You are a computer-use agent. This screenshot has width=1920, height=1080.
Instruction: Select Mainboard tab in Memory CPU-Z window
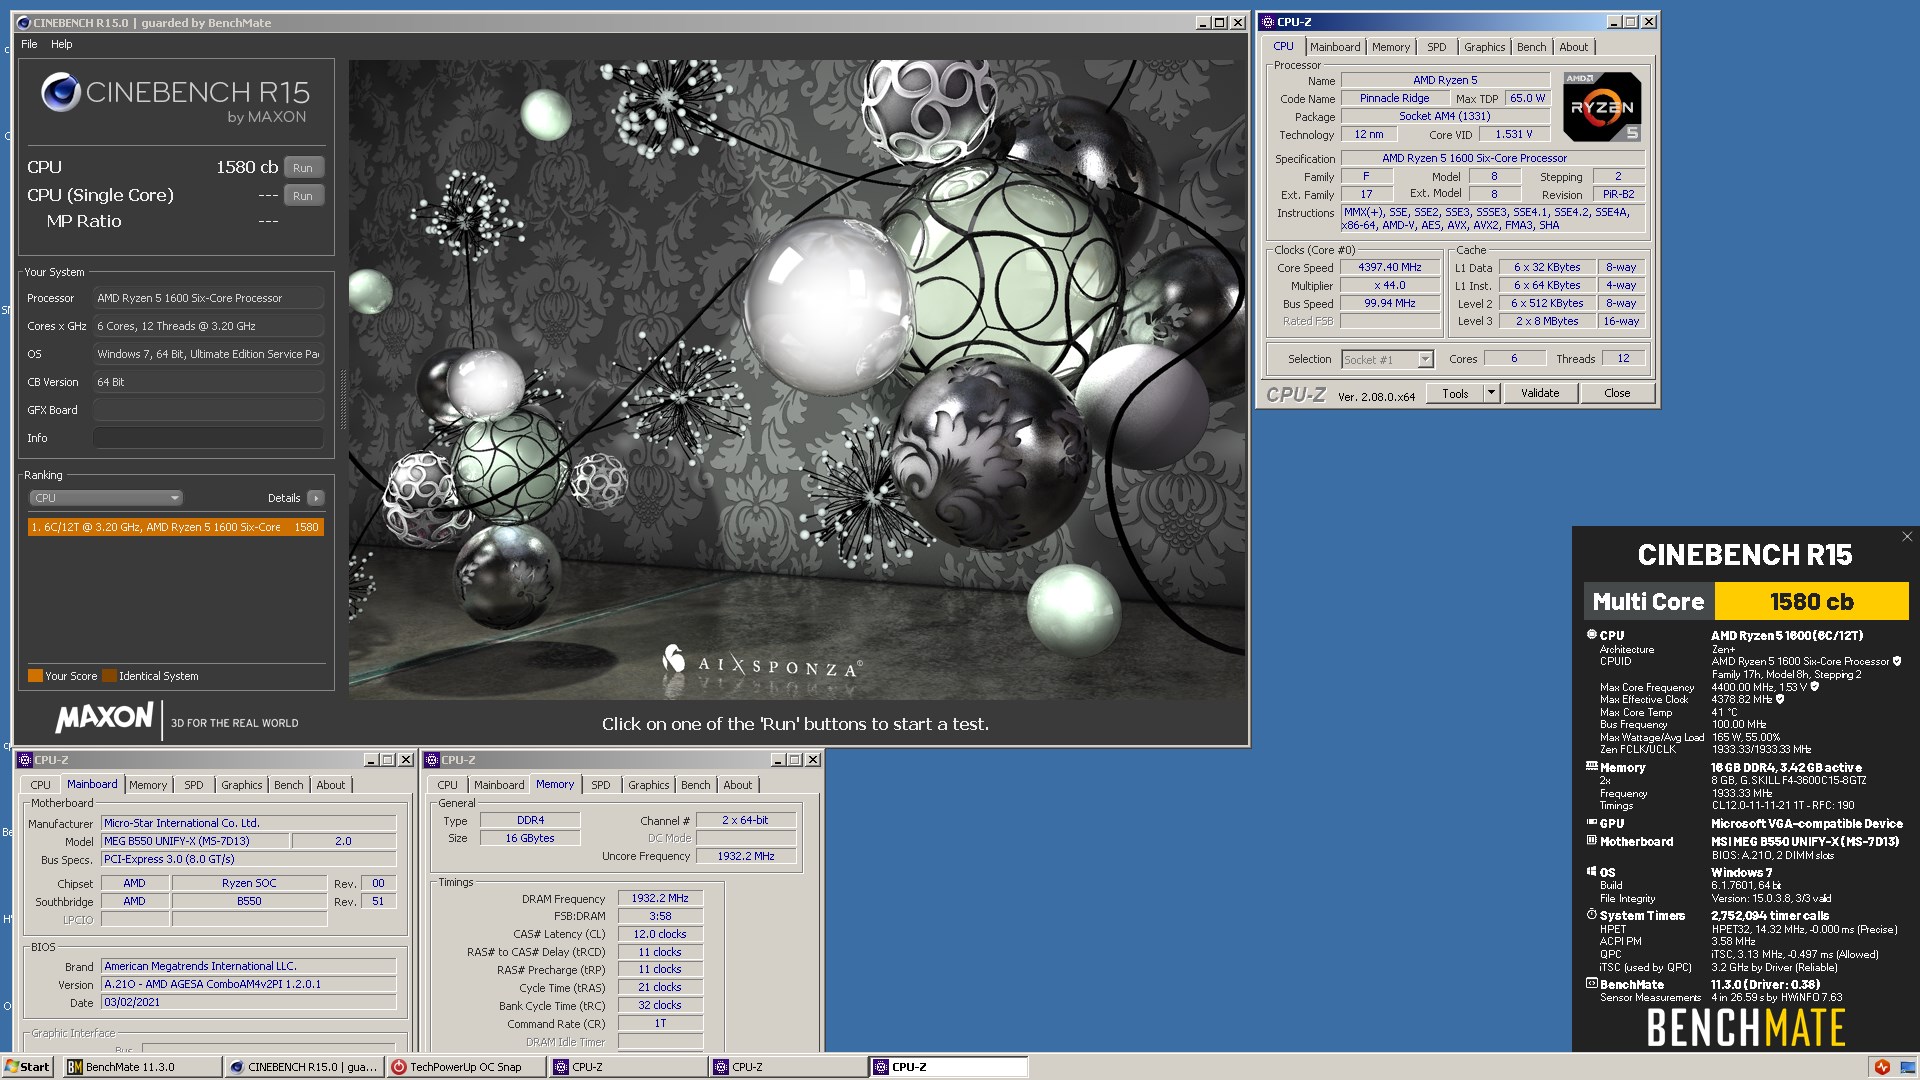pos(499,785)
